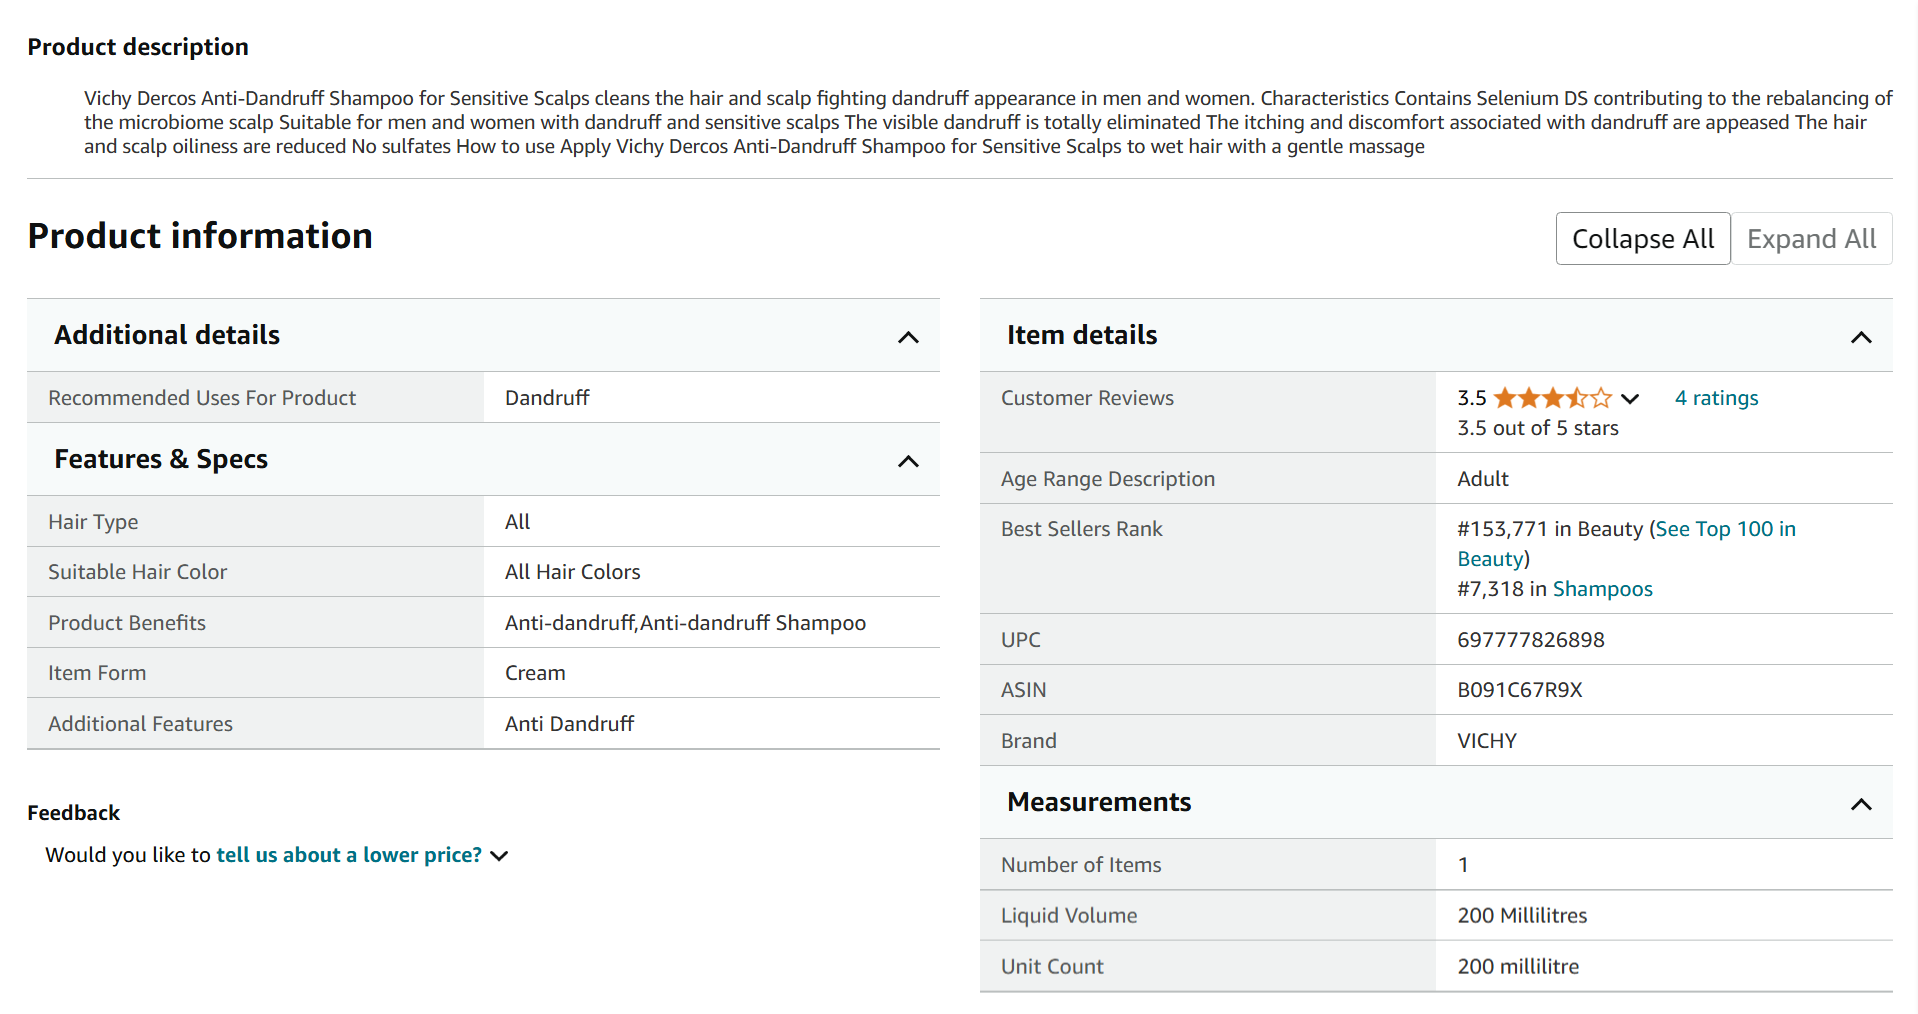Click the Features & Specs header title
Image resolution: width=1918 pixels, height=1014 pixels.
coord(161,459)
